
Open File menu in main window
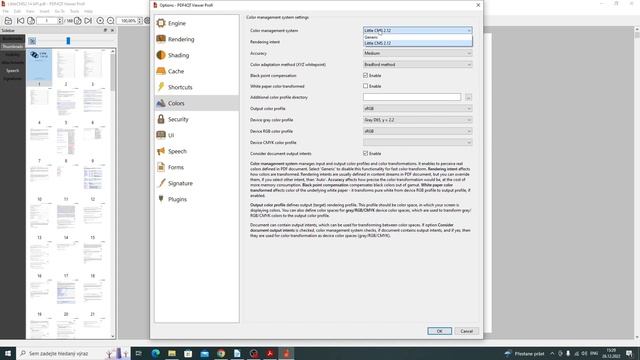(6, 11)
